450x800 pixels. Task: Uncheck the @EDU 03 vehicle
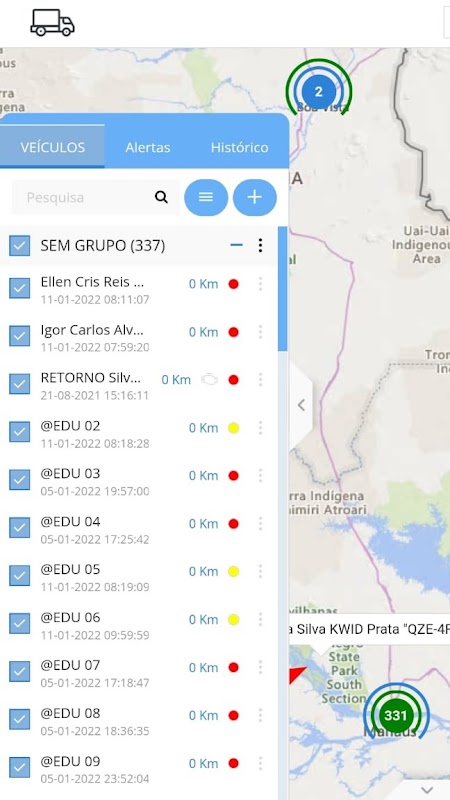19,480
